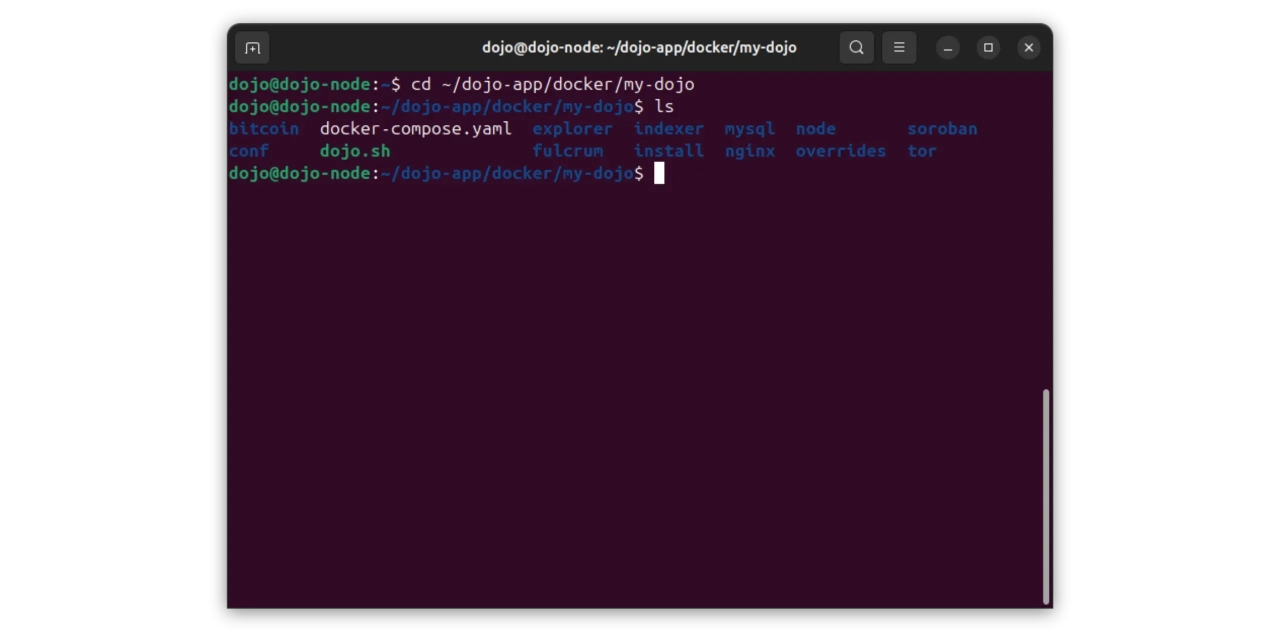Click the explorer directory name
The image size is (1280, 638).
[572, 129]
